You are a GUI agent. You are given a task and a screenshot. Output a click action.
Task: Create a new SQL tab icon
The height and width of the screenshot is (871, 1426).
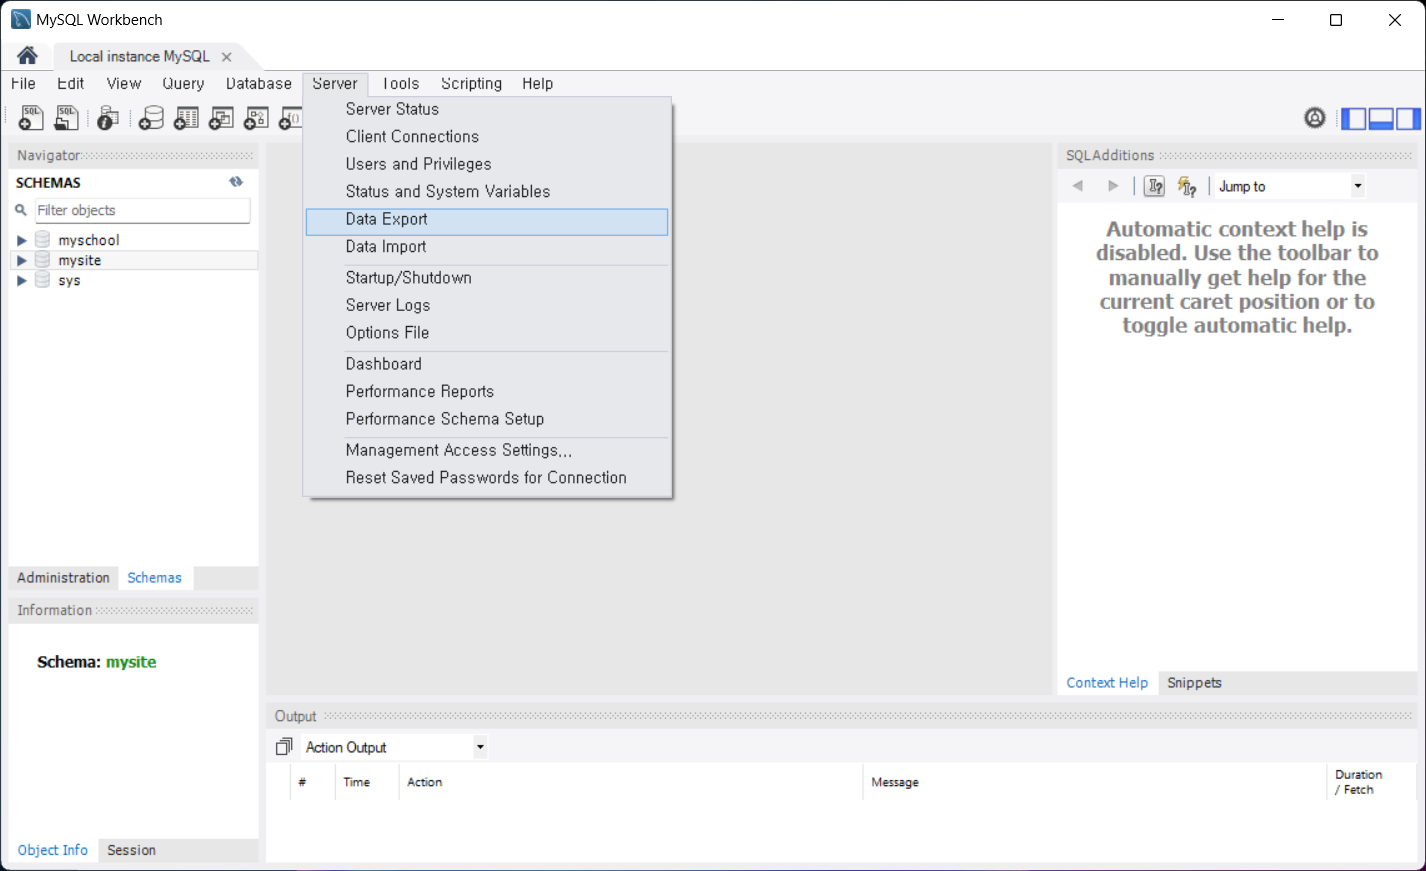pyautogui.click(x=31, y=118)
